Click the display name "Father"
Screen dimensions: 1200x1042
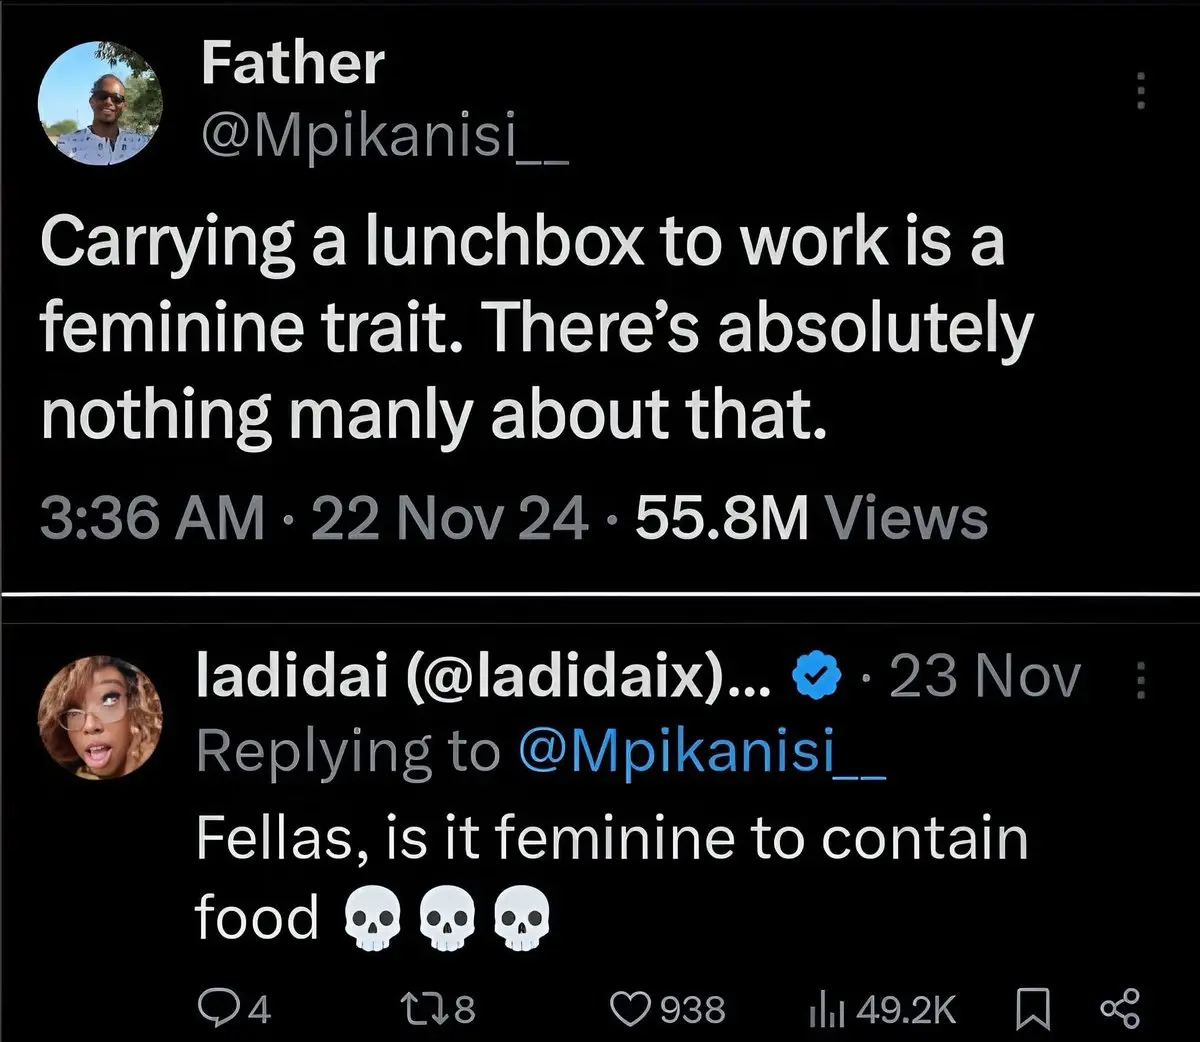pyautogui.click(x=292, y=62)
